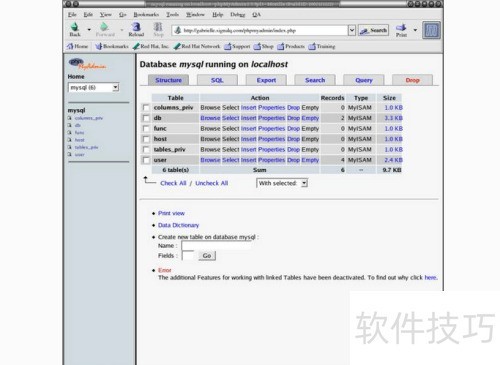
Task: Click the 'here' link in error message
Action: [430, 277]
